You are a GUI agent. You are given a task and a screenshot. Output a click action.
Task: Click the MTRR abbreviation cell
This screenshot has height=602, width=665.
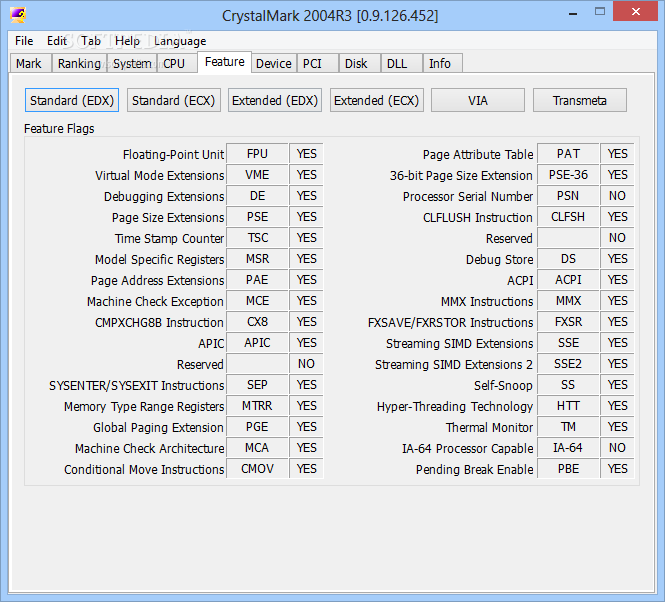coord(257,406)
